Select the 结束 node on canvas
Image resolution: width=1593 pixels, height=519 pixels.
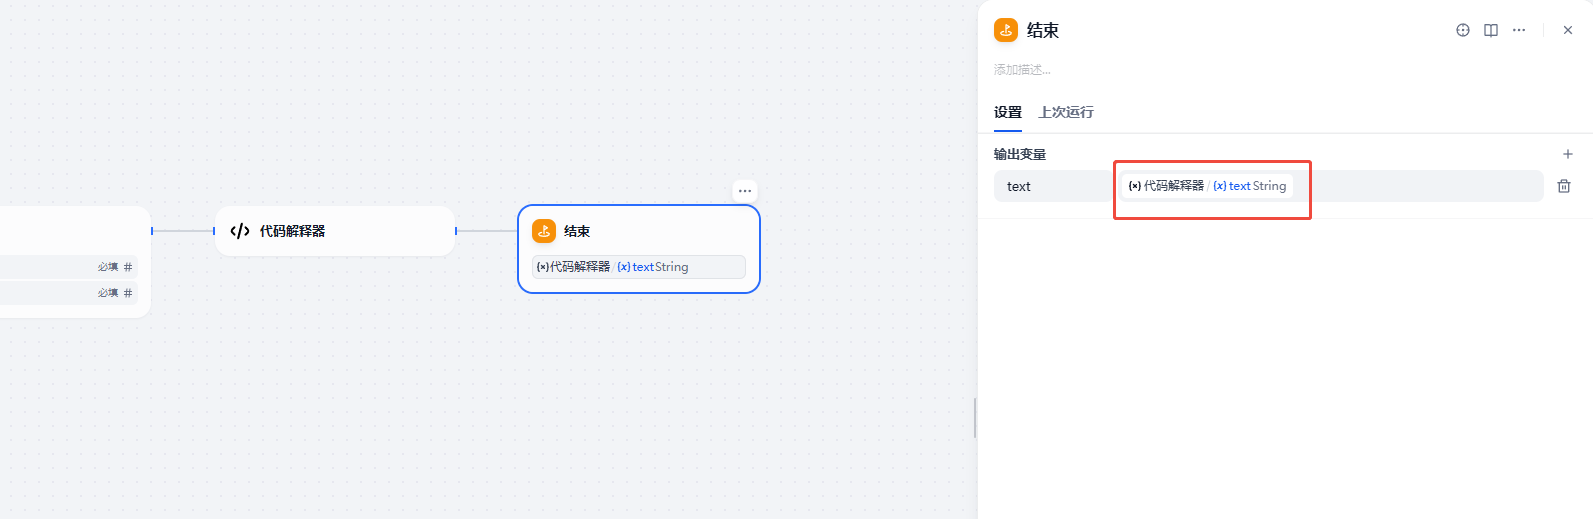639,249
